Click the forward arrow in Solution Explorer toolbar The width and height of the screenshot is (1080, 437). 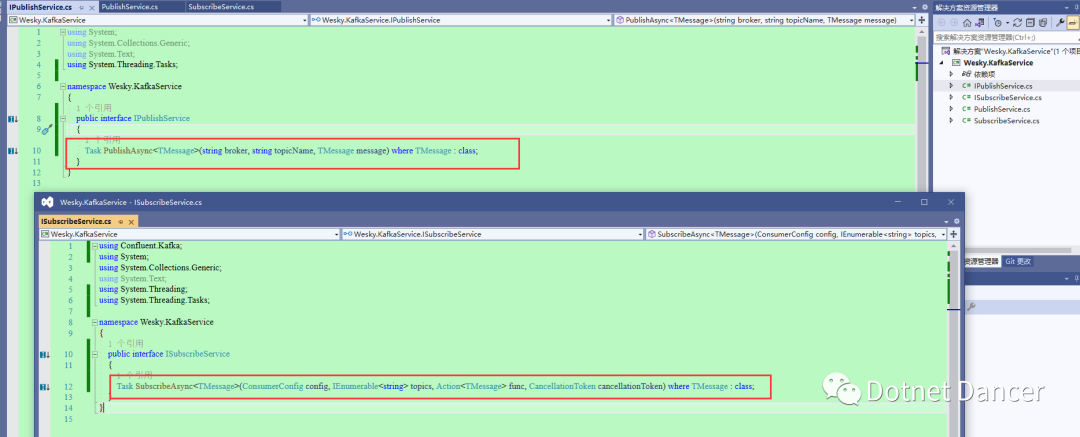pos(954,23)
